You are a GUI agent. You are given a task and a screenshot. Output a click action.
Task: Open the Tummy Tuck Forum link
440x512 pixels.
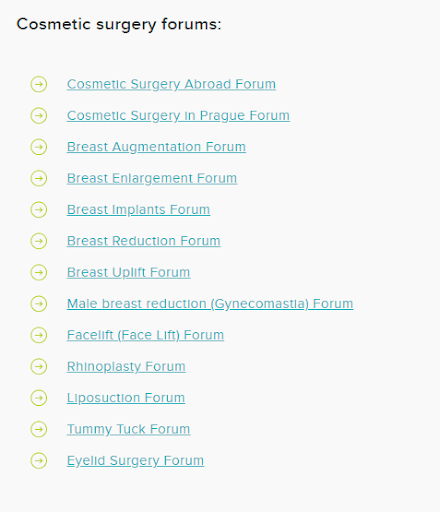[129, 429]
